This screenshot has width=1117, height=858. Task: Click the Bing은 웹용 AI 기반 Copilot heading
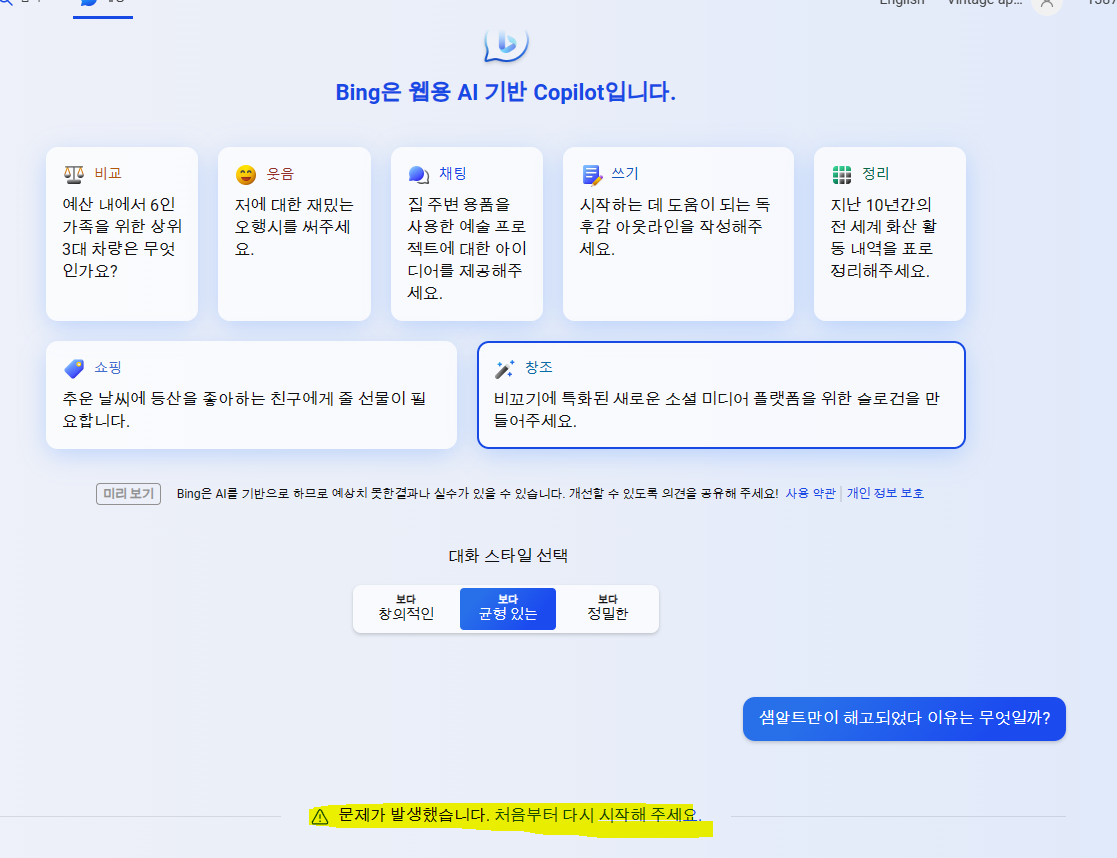[x=506, y=92]
